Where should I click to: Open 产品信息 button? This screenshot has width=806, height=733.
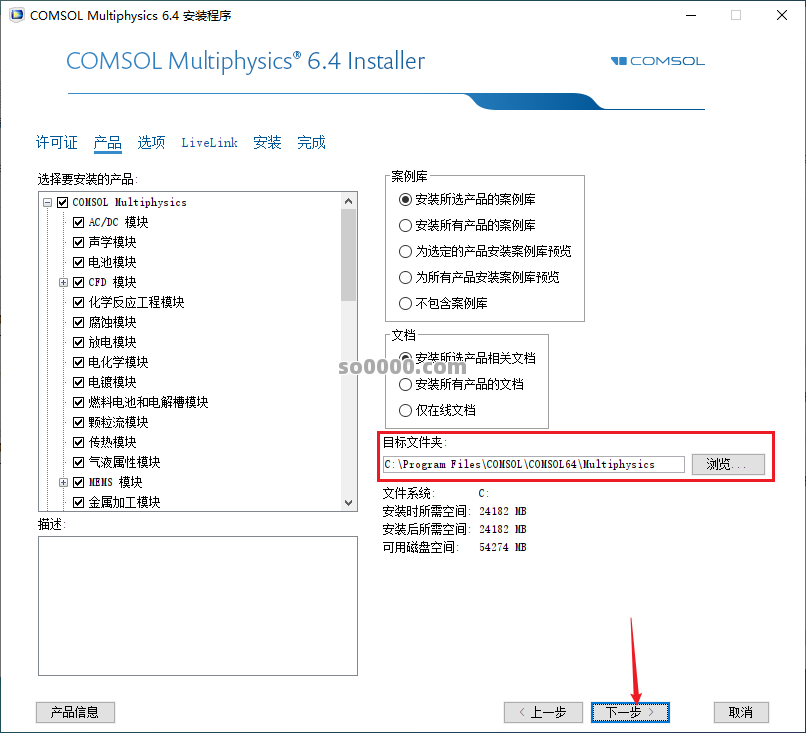(x=75, y=712)
